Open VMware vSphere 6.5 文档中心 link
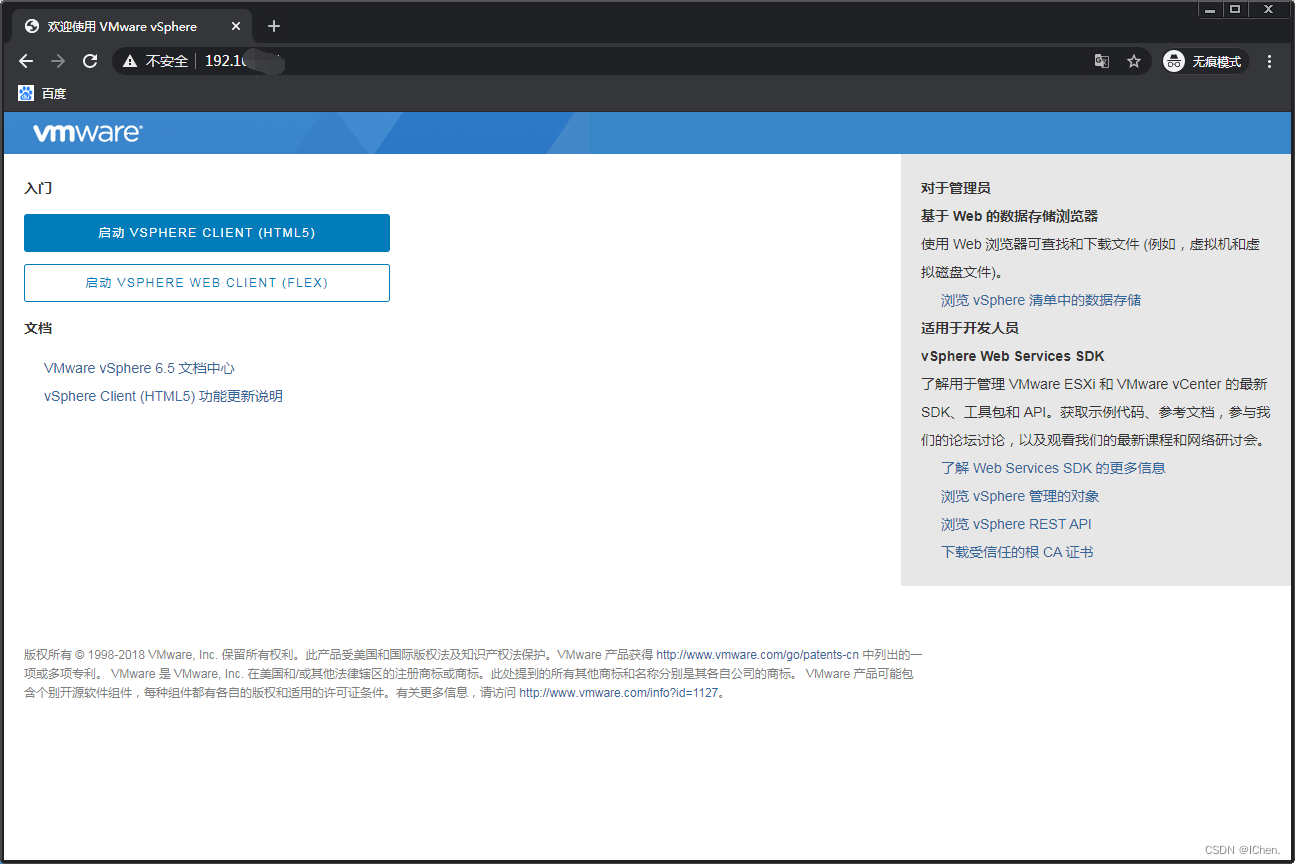 139,368
